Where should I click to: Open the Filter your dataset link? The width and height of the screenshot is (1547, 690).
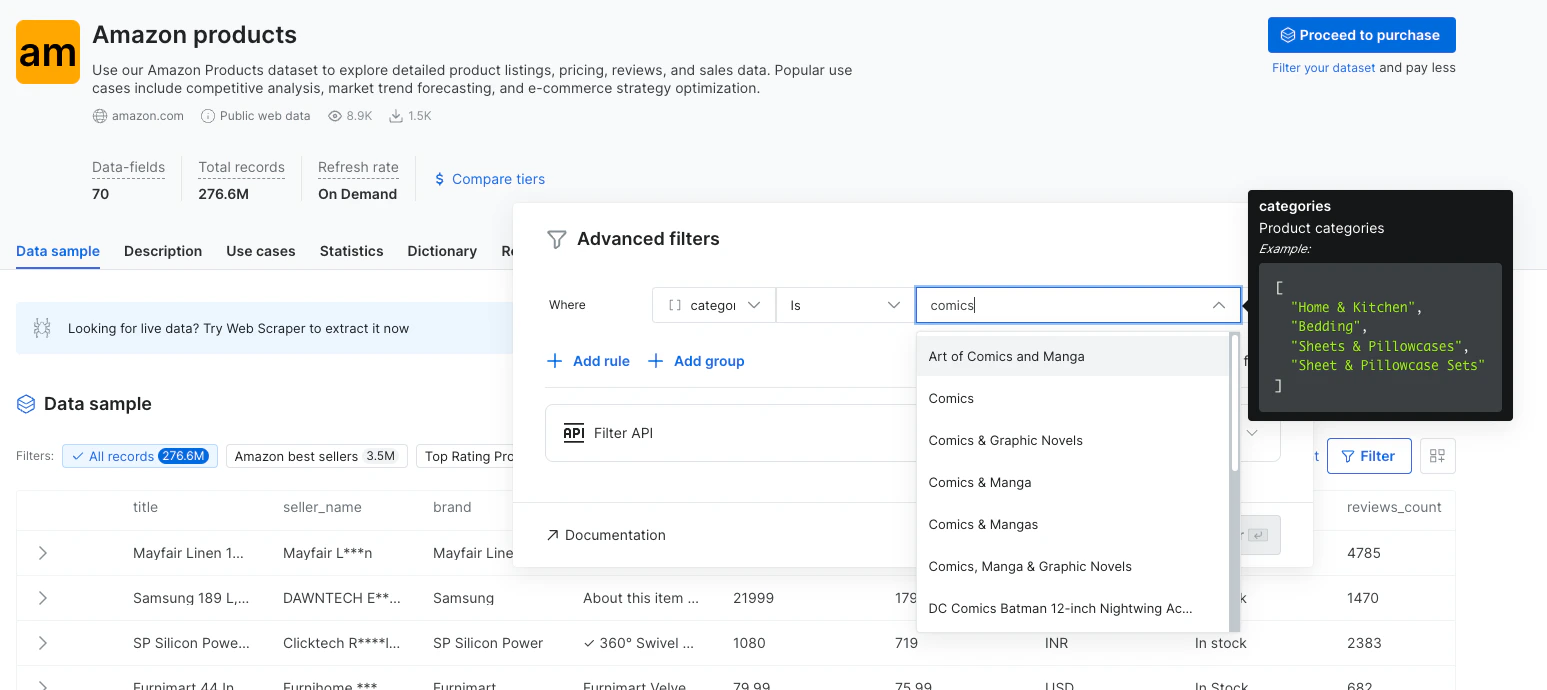click(1323, 68)
